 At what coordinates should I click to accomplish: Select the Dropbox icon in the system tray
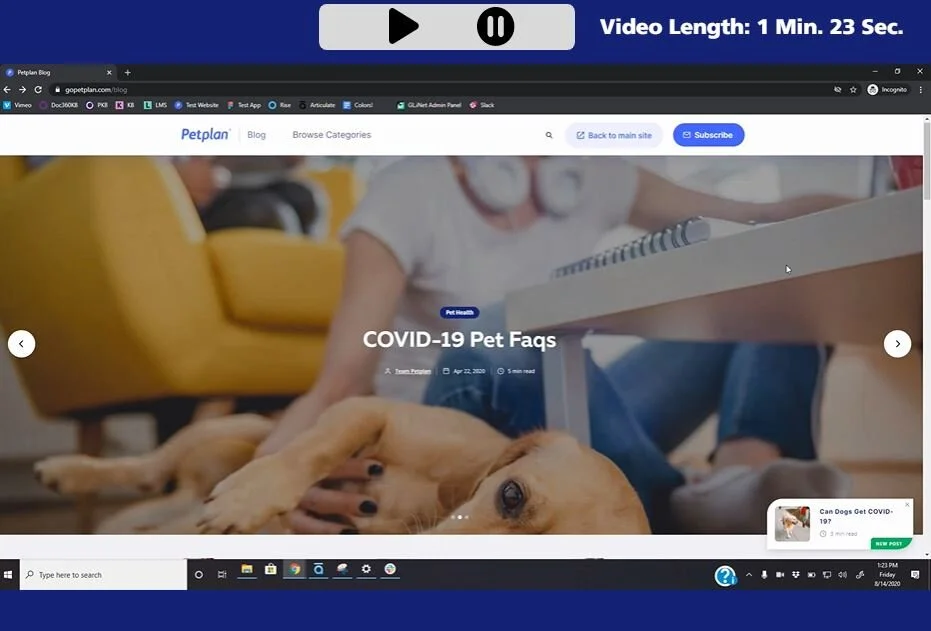coord(795,574)
